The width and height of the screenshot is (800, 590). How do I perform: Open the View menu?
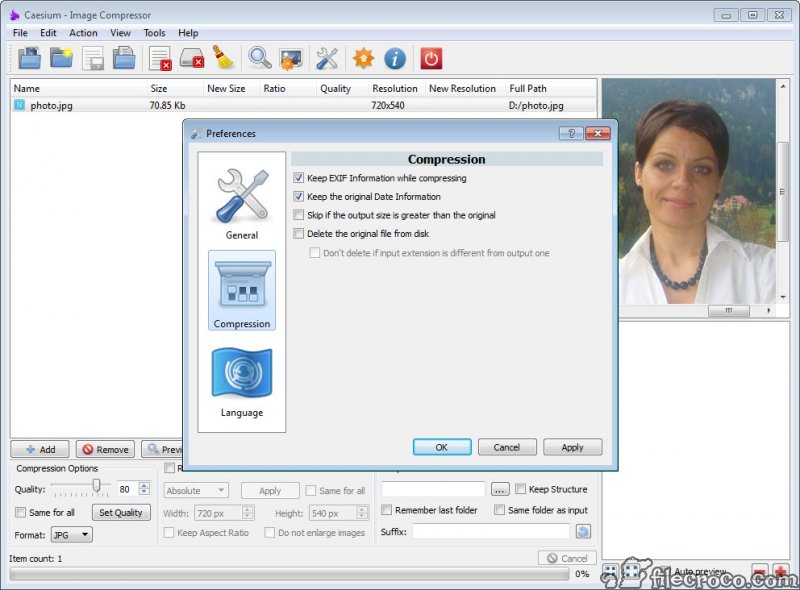pyautogui.click(x=120, y=33)
